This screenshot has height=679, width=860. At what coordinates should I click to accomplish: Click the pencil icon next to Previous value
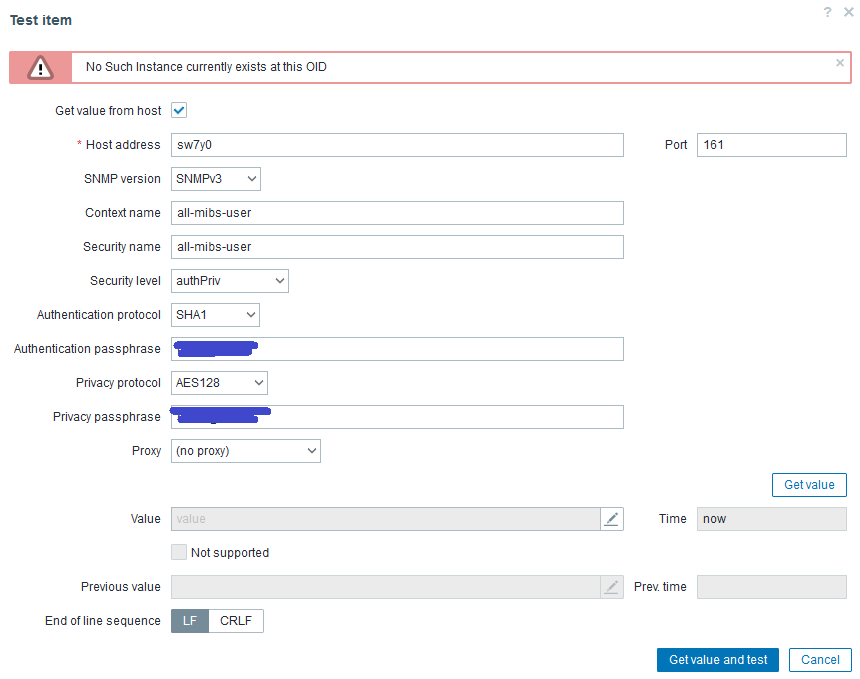(612, 587)
